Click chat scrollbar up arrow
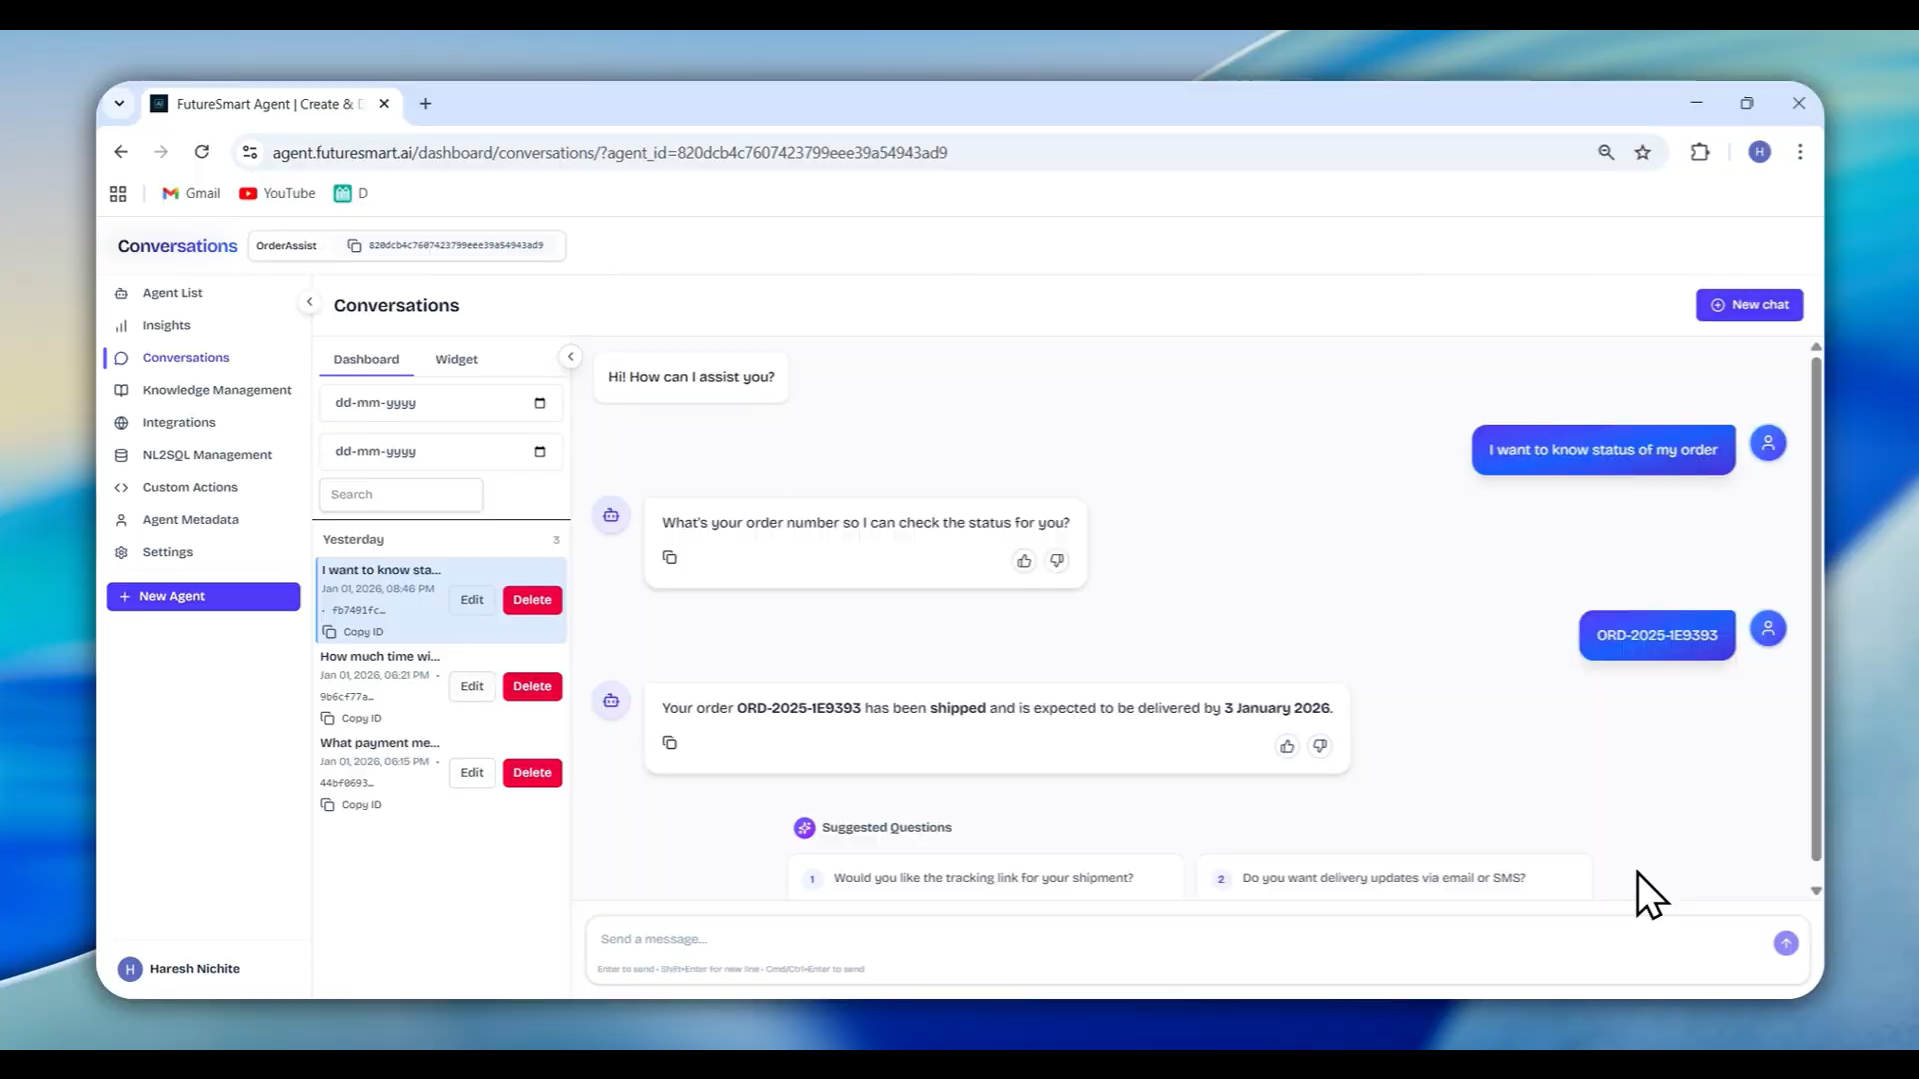 (x=1816, y=347)
